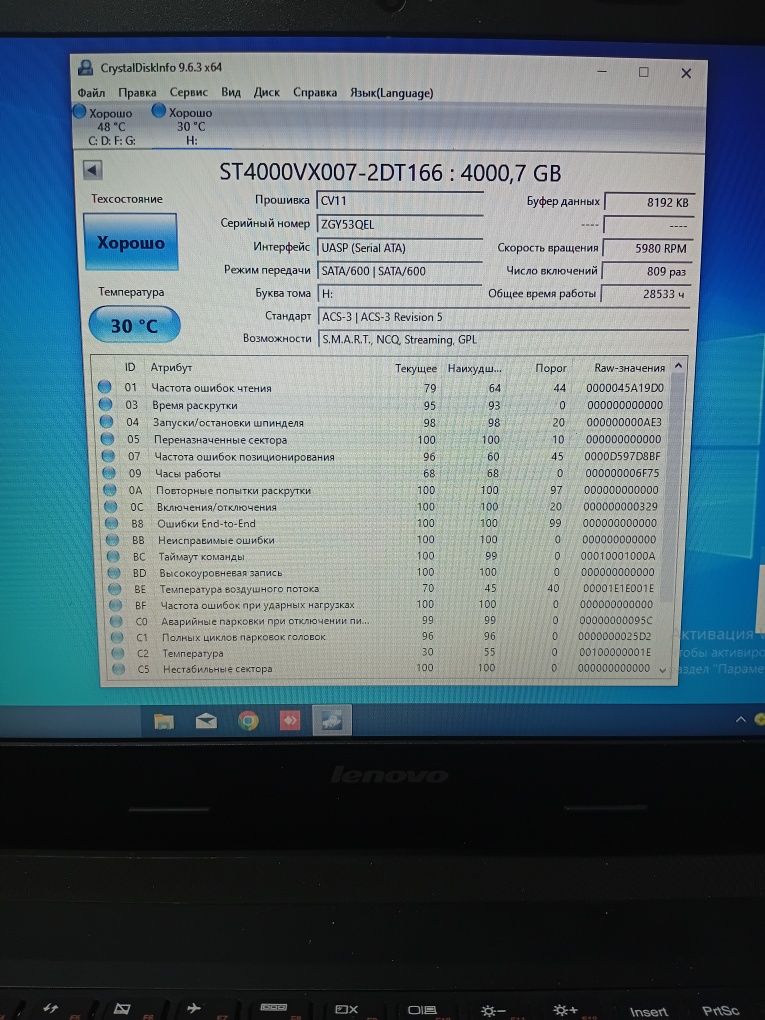
Task: Open the Mail app from the taskbar
Action: (206, 720)
